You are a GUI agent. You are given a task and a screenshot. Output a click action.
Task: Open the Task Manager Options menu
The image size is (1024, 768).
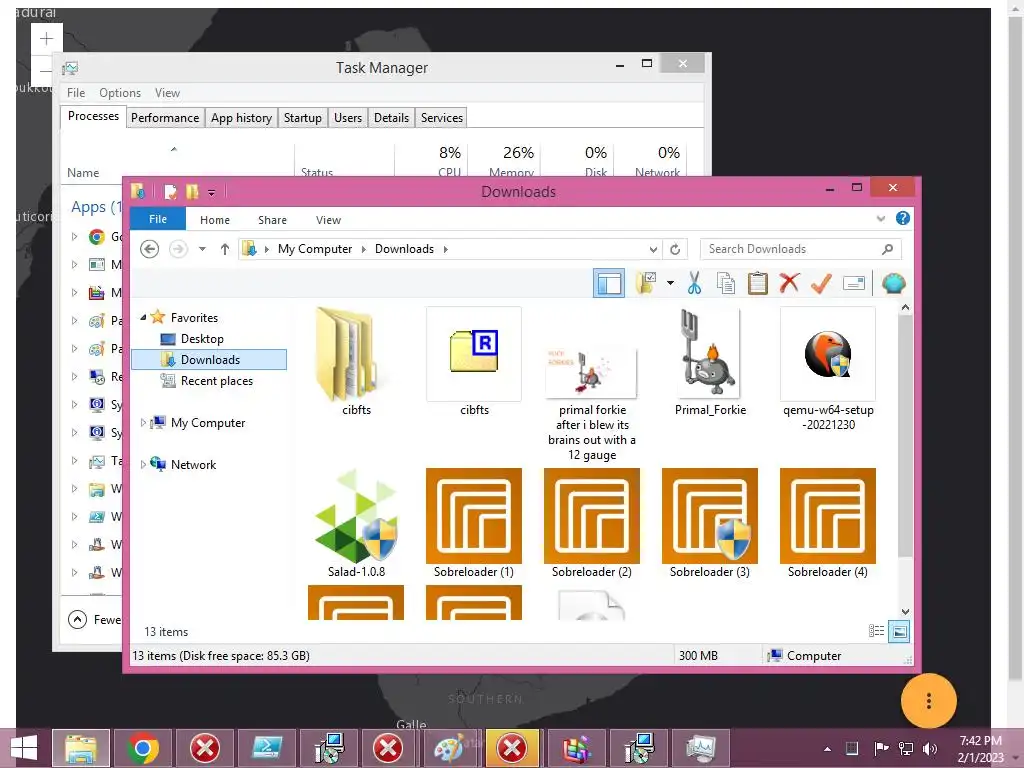120,93
